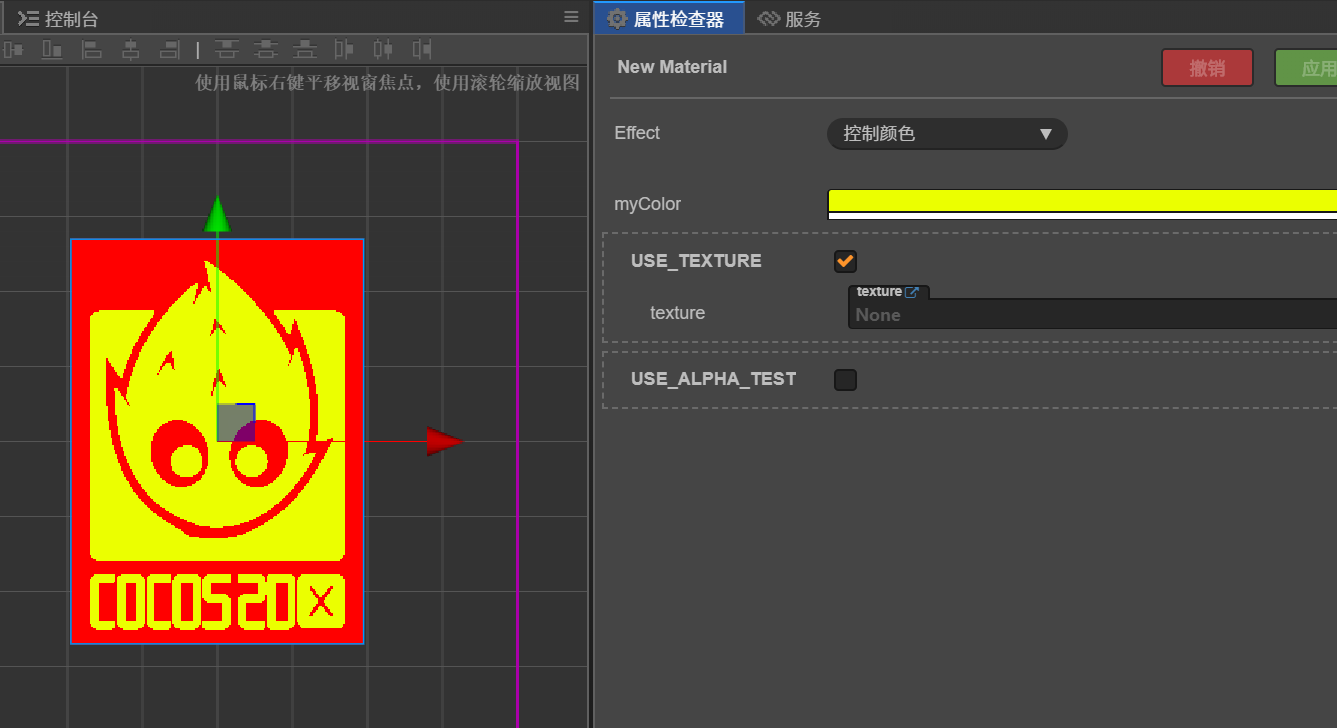This screenshot has width=1337, height=728.
Task: Click the USE_ALPHA_TEST define label
Action: (x=713, y=379)
